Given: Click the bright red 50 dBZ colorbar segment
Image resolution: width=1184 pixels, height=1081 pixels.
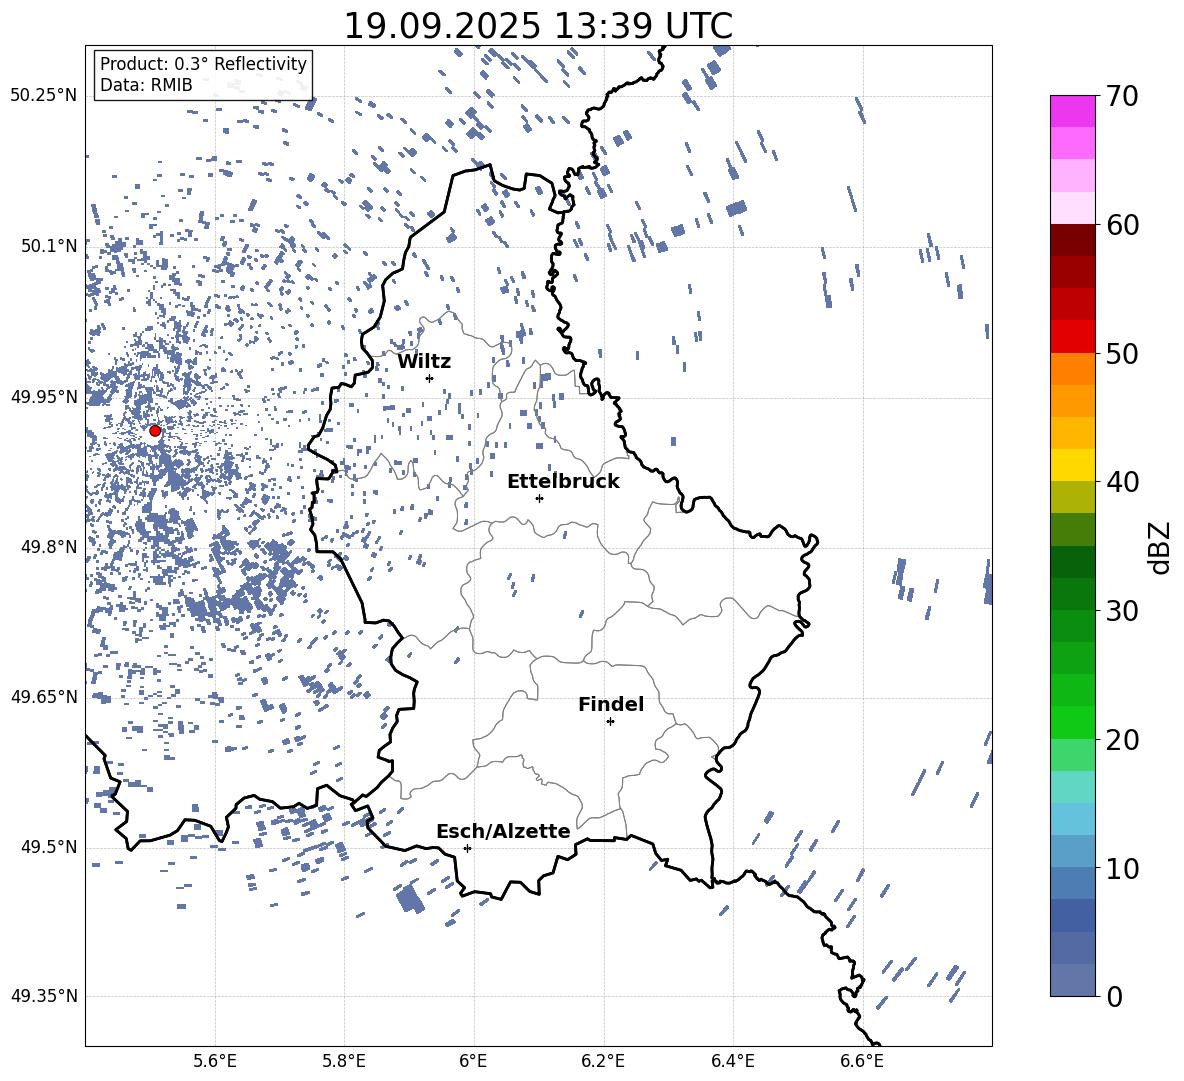Looking at the screenshot, I should pyautogui.click(x=1073, y=337).
